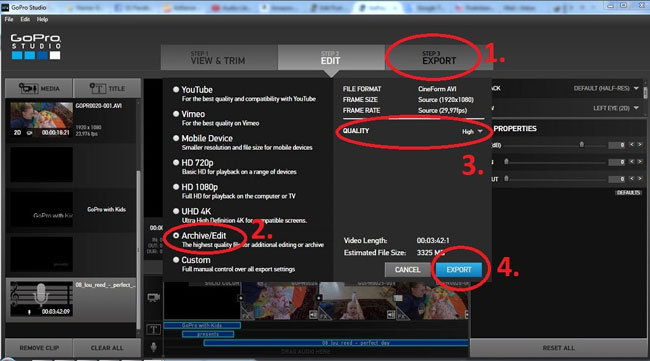Click transition marker before the party-hat baby clip

click(318, 298)
